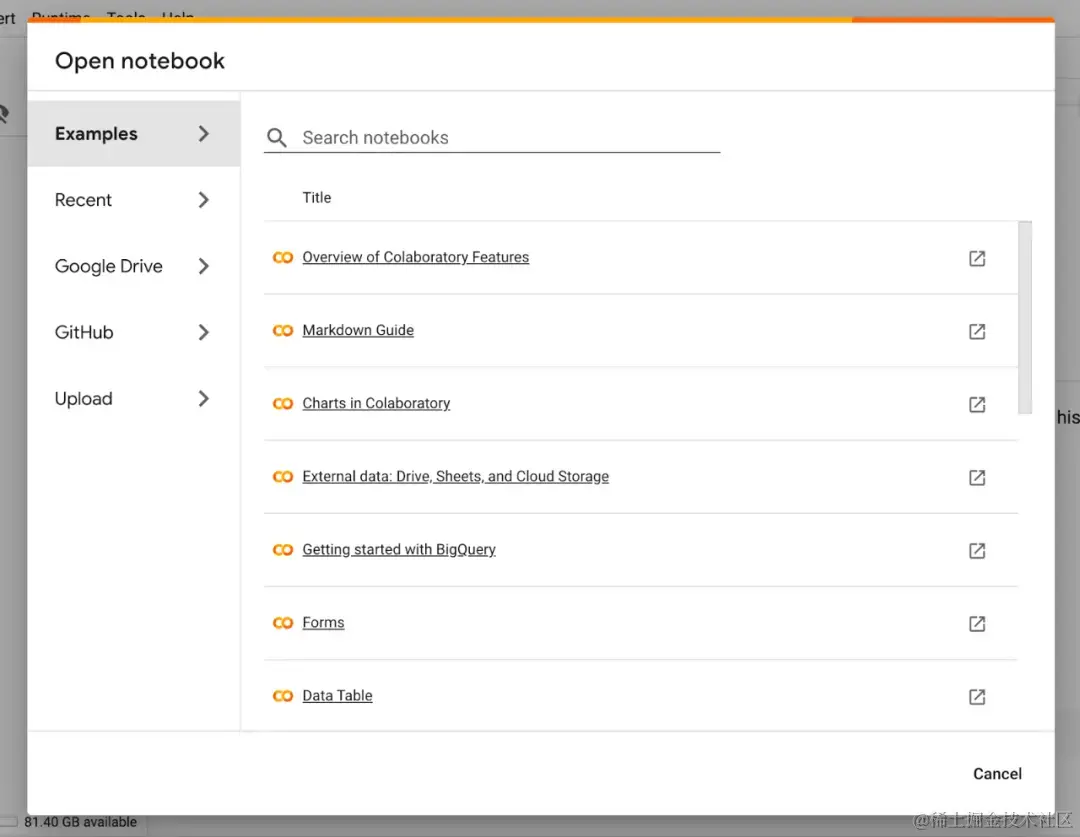Switch to the Upload tab
Screen dimensions: 1080x837
(134, 398)
